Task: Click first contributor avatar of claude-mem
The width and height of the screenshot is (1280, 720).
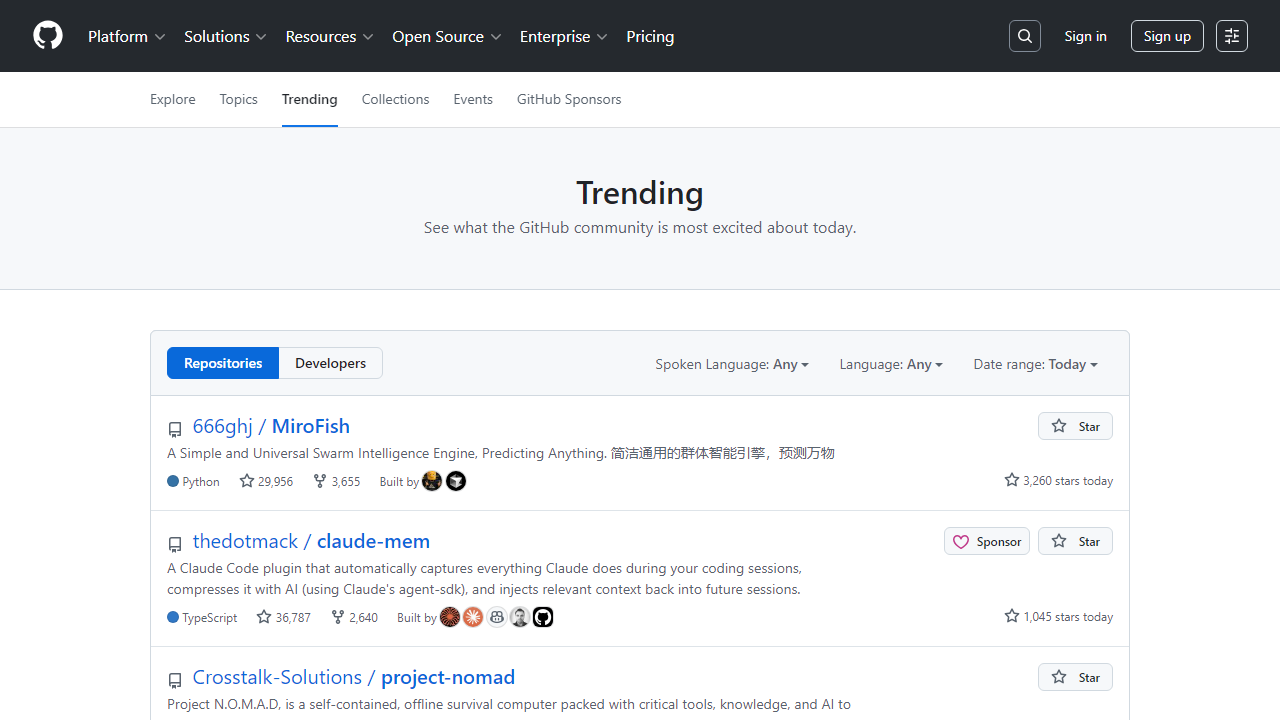Action: 450,617
